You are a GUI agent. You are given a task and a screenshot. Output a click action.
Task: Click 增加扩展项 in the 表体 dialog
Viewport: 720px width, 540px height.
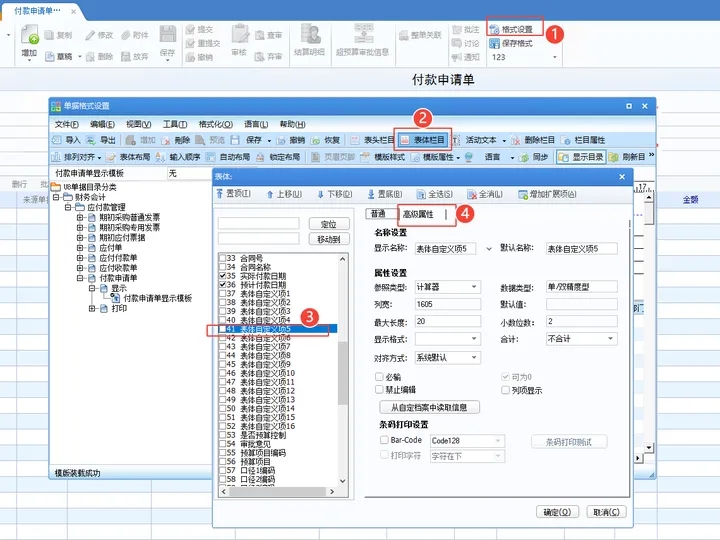coord(547,194)
